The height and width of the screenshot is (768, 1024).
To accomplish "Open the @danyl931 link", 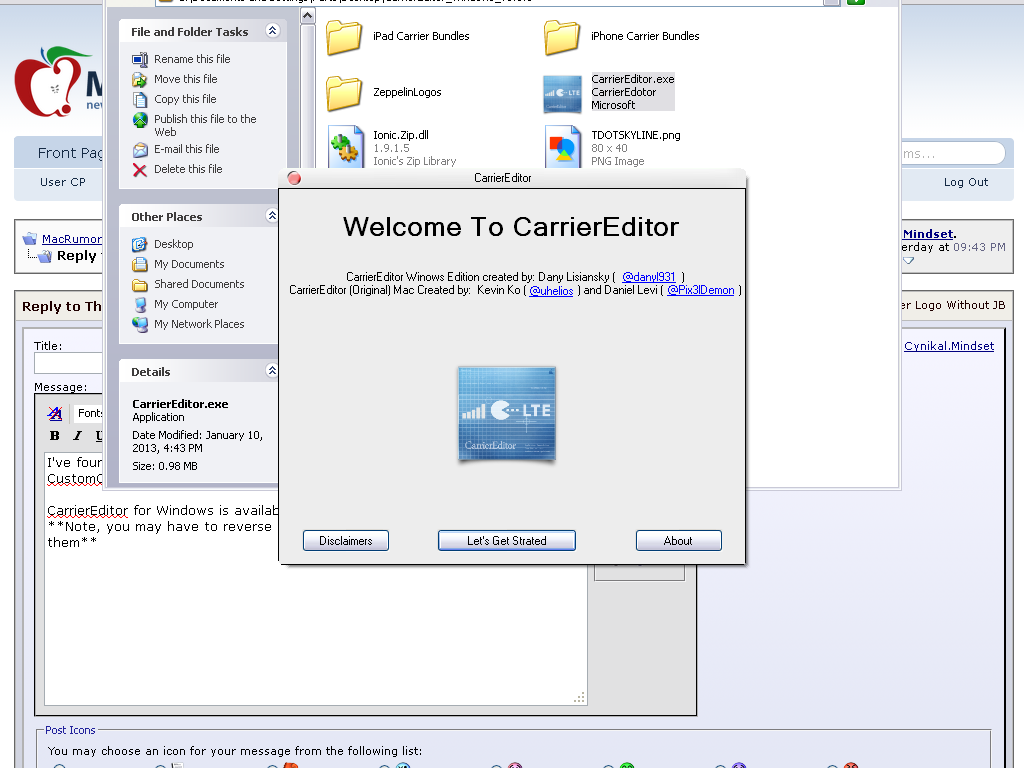I will pyautogui.click(x=648, y=277).
